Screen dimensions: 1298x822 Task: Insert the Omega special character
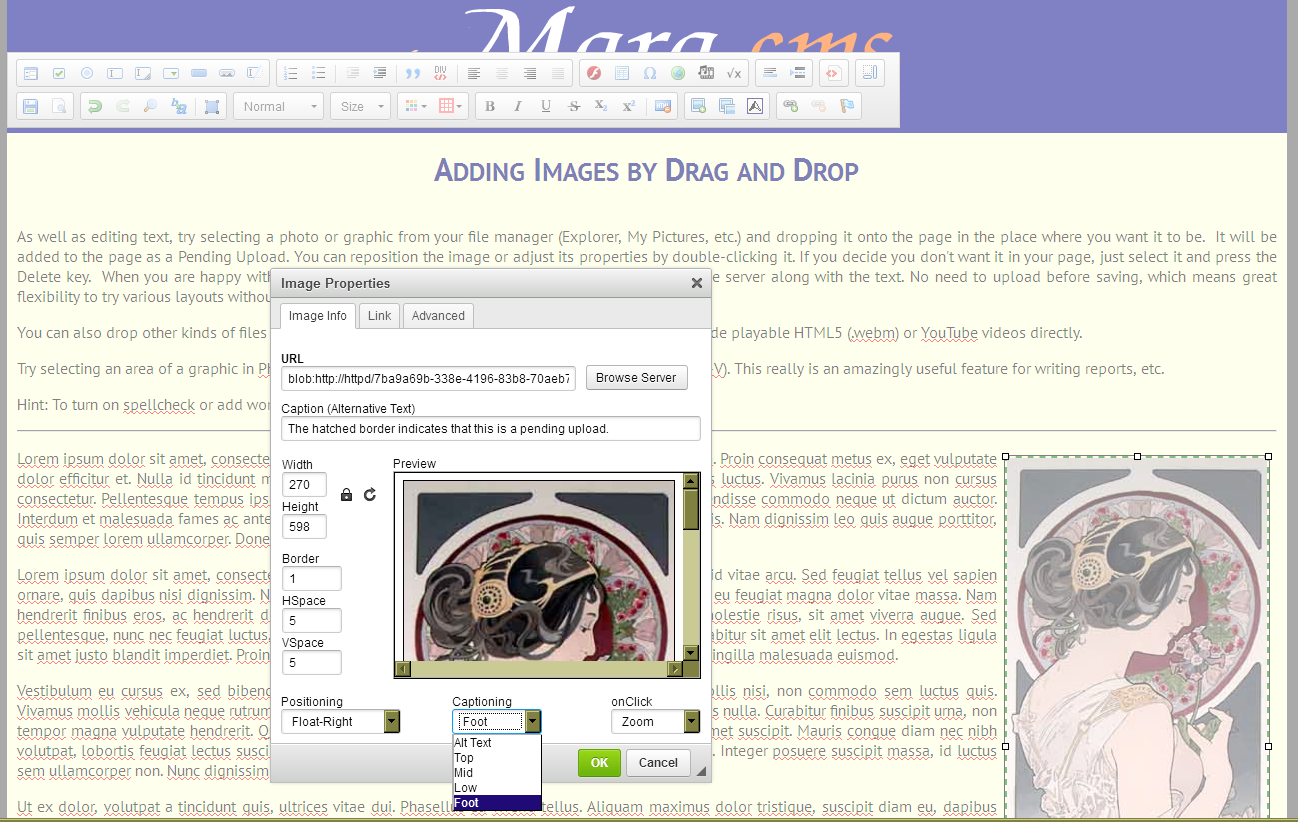pos(649,72)
